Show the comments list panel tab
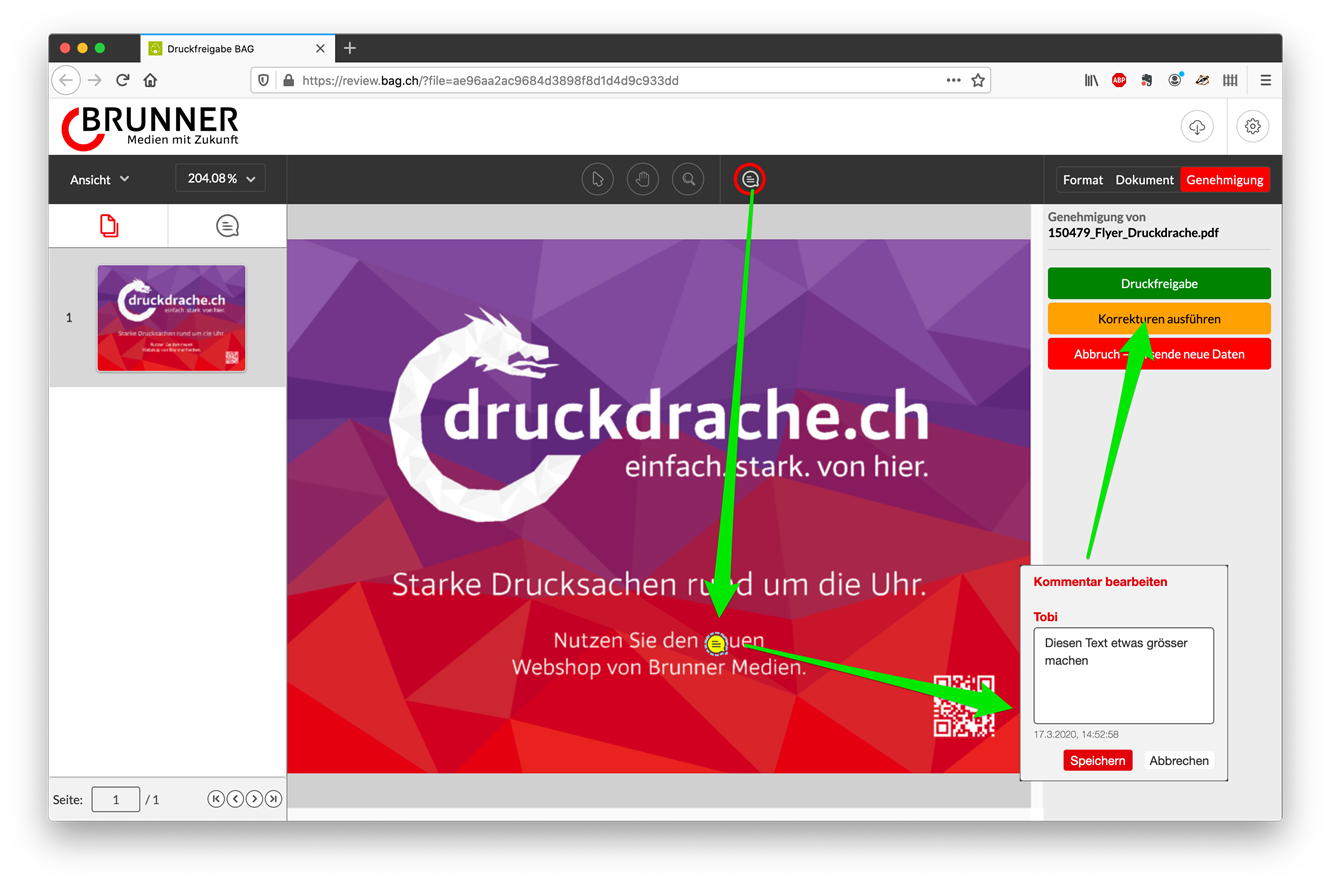This screenshot has width=1331, height=886. [x=228, y=227]
